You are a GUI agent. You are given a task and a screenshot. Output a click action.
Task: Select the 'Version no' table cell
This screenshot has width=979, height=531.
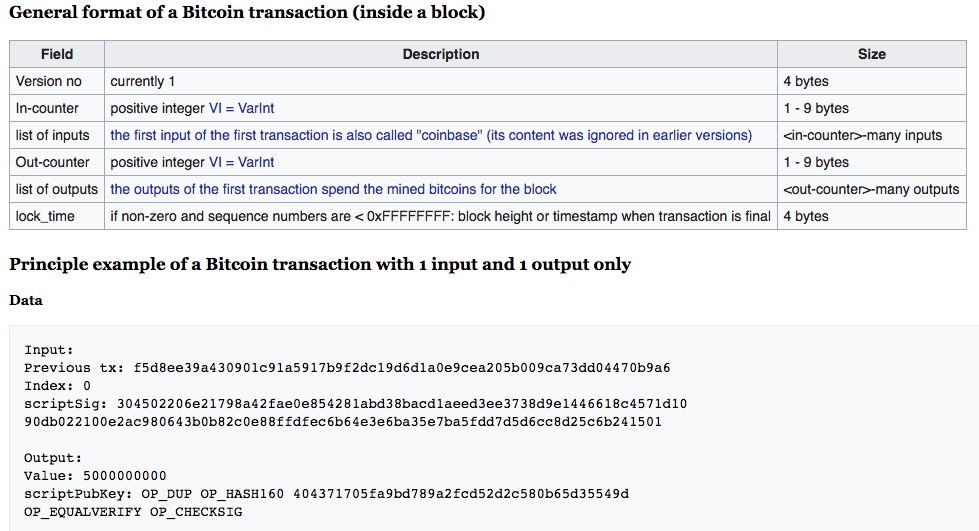57,81
